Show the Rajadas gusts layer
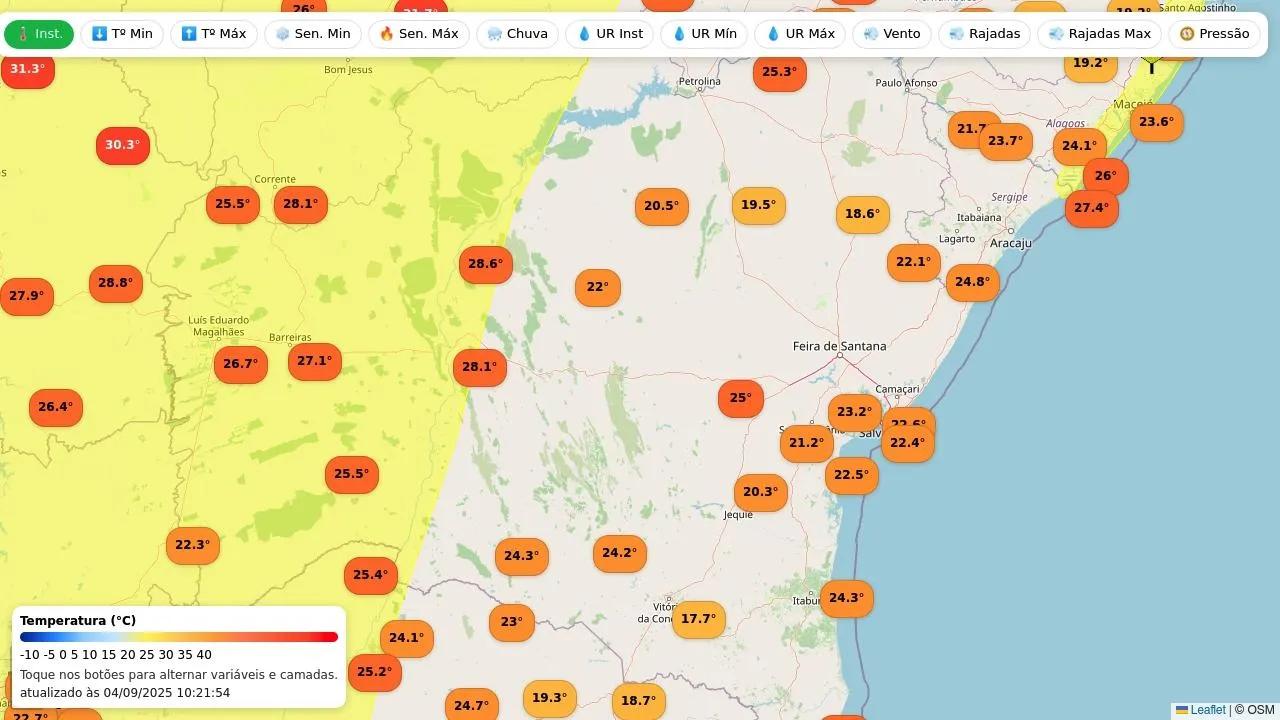Image resolution: width=1280 pixels, height=720 pixels. point(985,34)
